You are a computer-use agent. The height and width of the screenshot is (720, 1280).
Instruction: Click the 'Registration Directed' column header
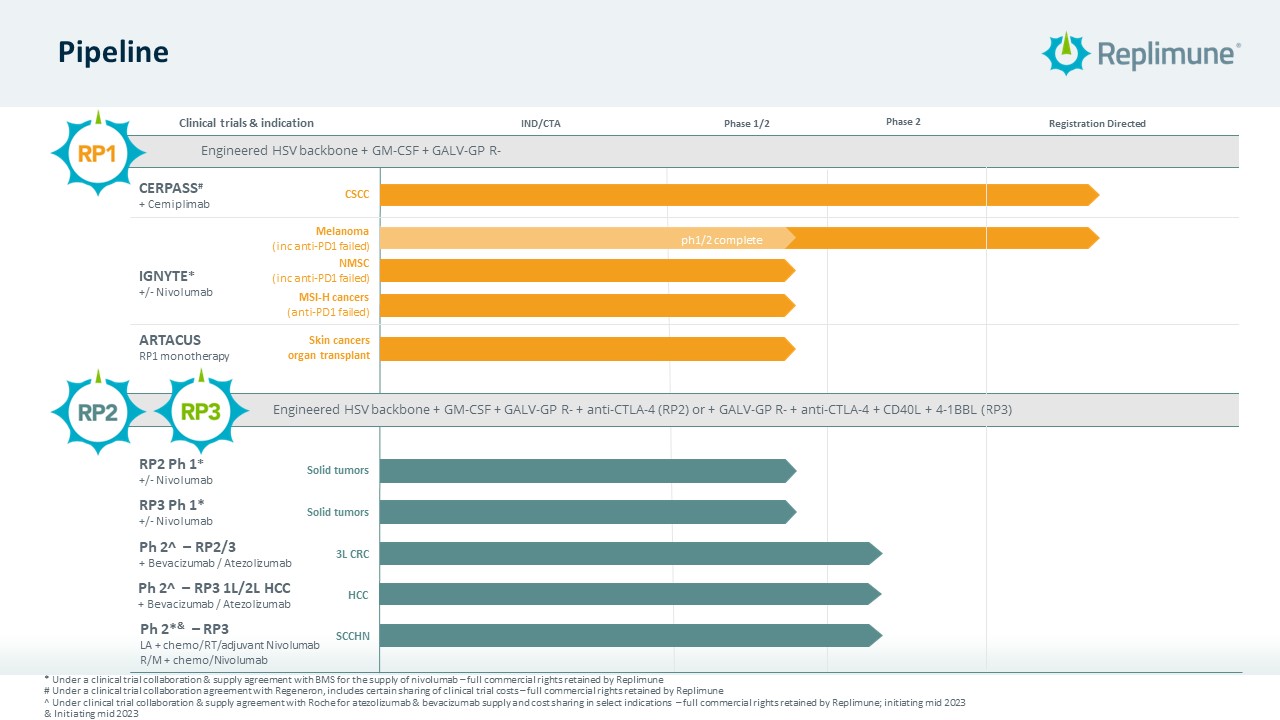point(1097,124)
